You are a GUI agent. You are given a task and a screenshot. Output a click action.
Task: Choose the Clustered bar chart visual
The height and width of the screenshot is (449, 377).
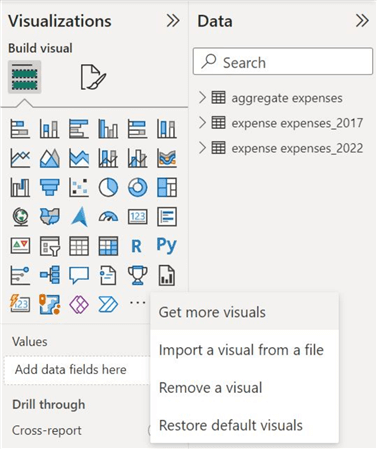(79, 129)
